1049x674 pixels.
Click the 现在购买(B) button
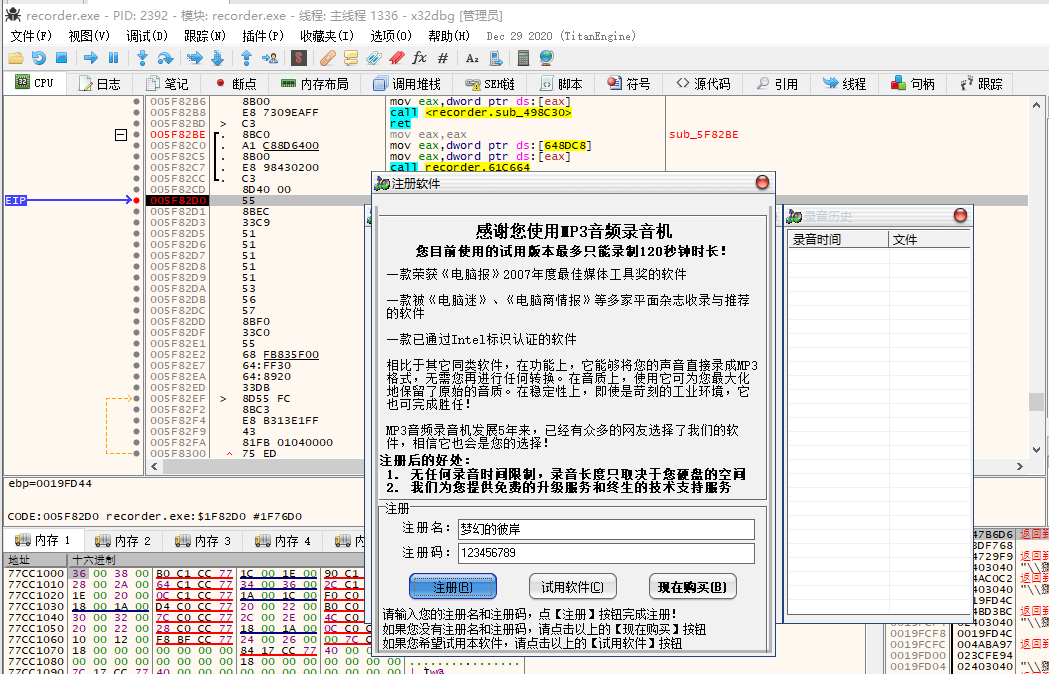692,587
